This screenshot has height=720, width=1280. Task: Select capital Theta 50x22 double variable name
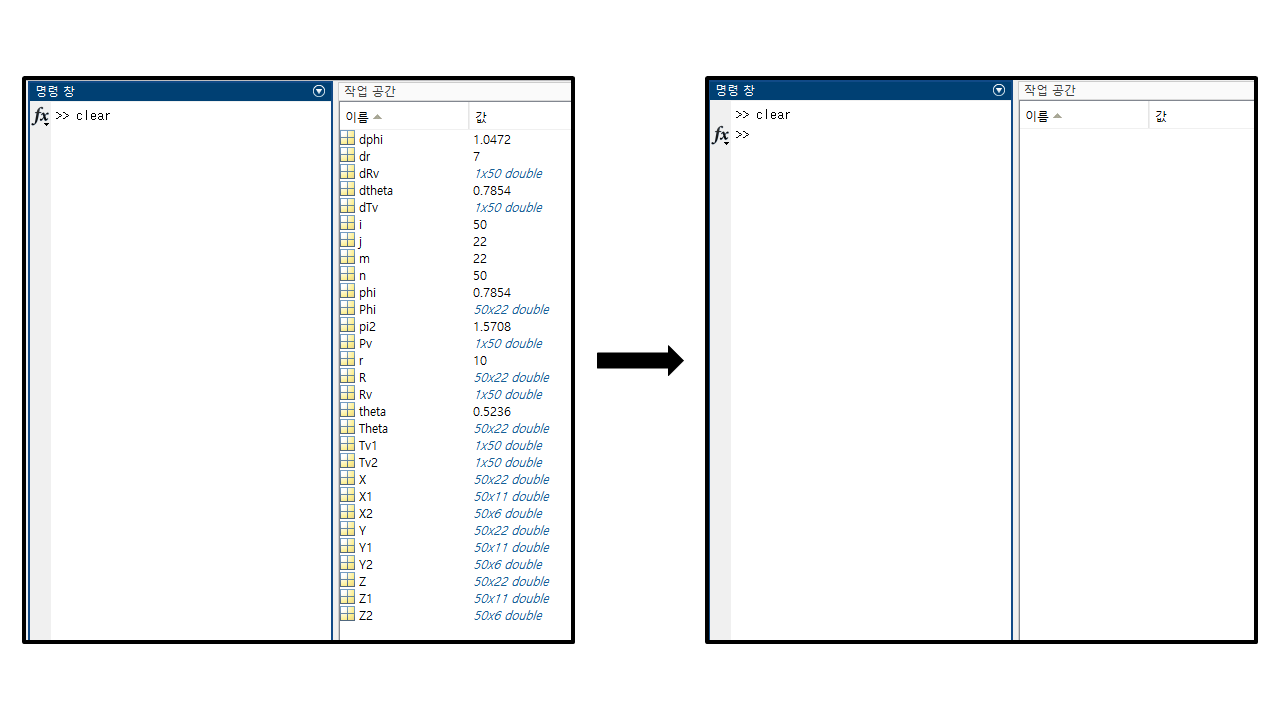[x=374, y=428]
